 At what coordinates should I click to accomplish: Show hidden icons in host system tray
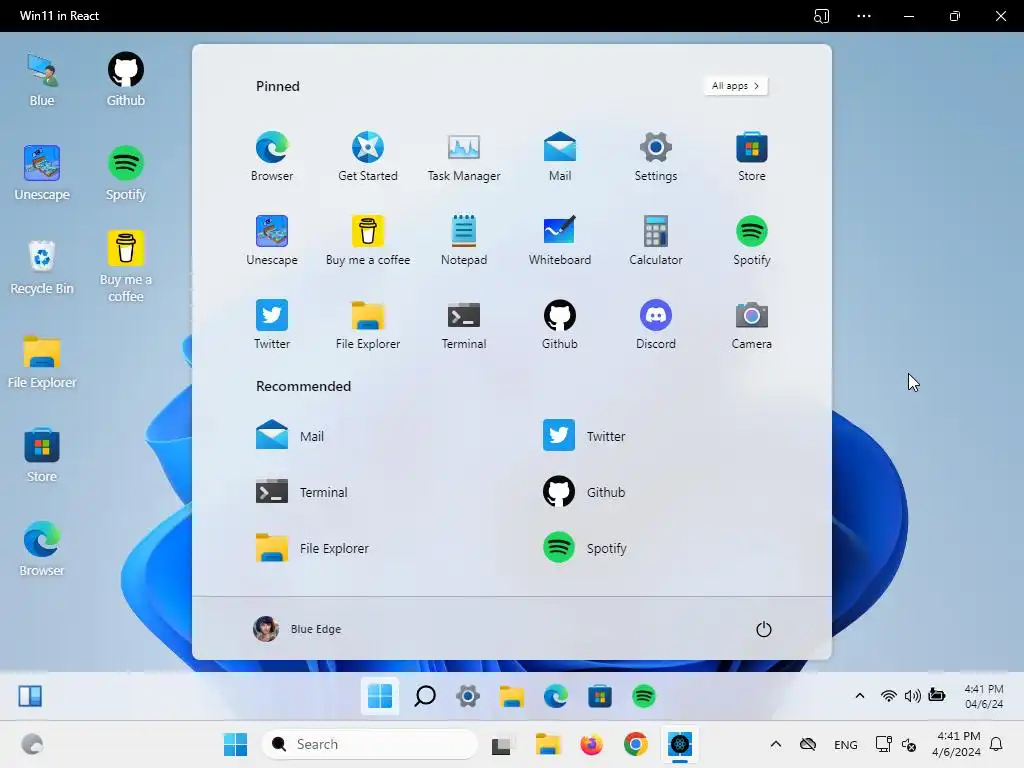click(776, 744)
